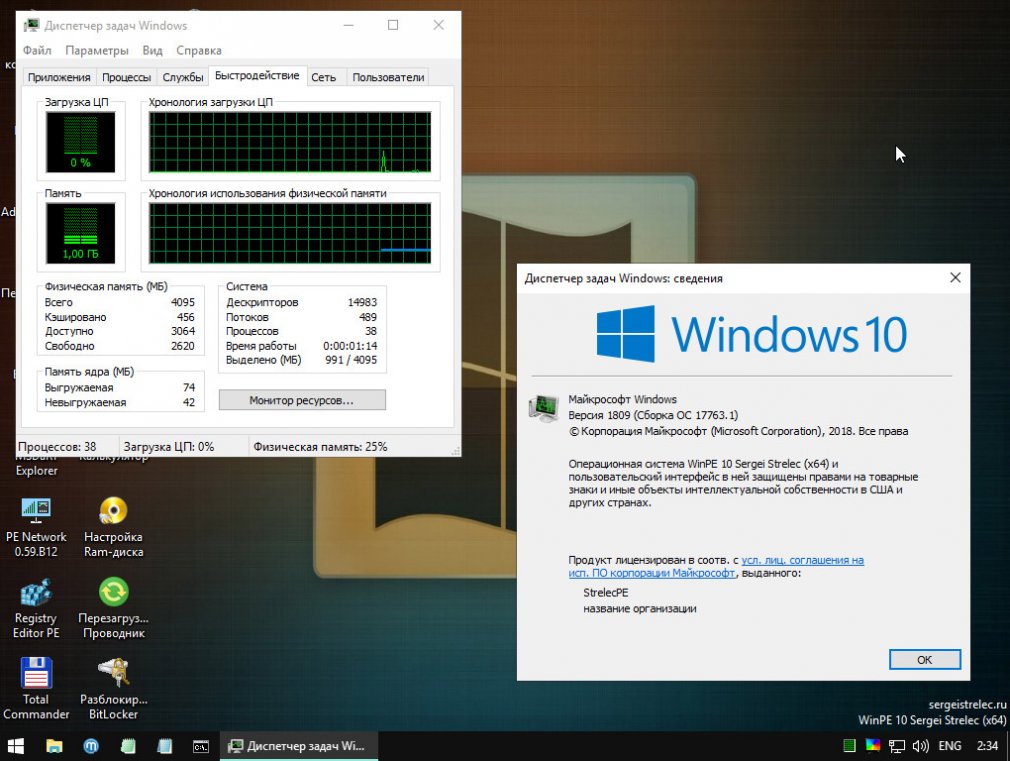Click the "Свободно" value 2620
1010x761 pixels.
(183, 346)
